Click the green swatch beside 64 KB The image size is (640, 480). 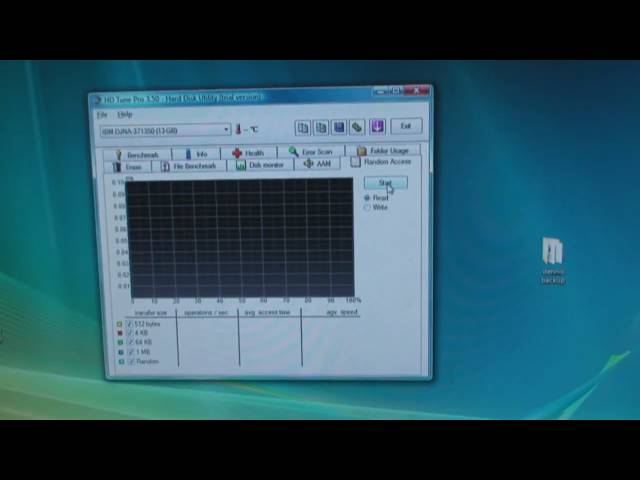(120, 342)
